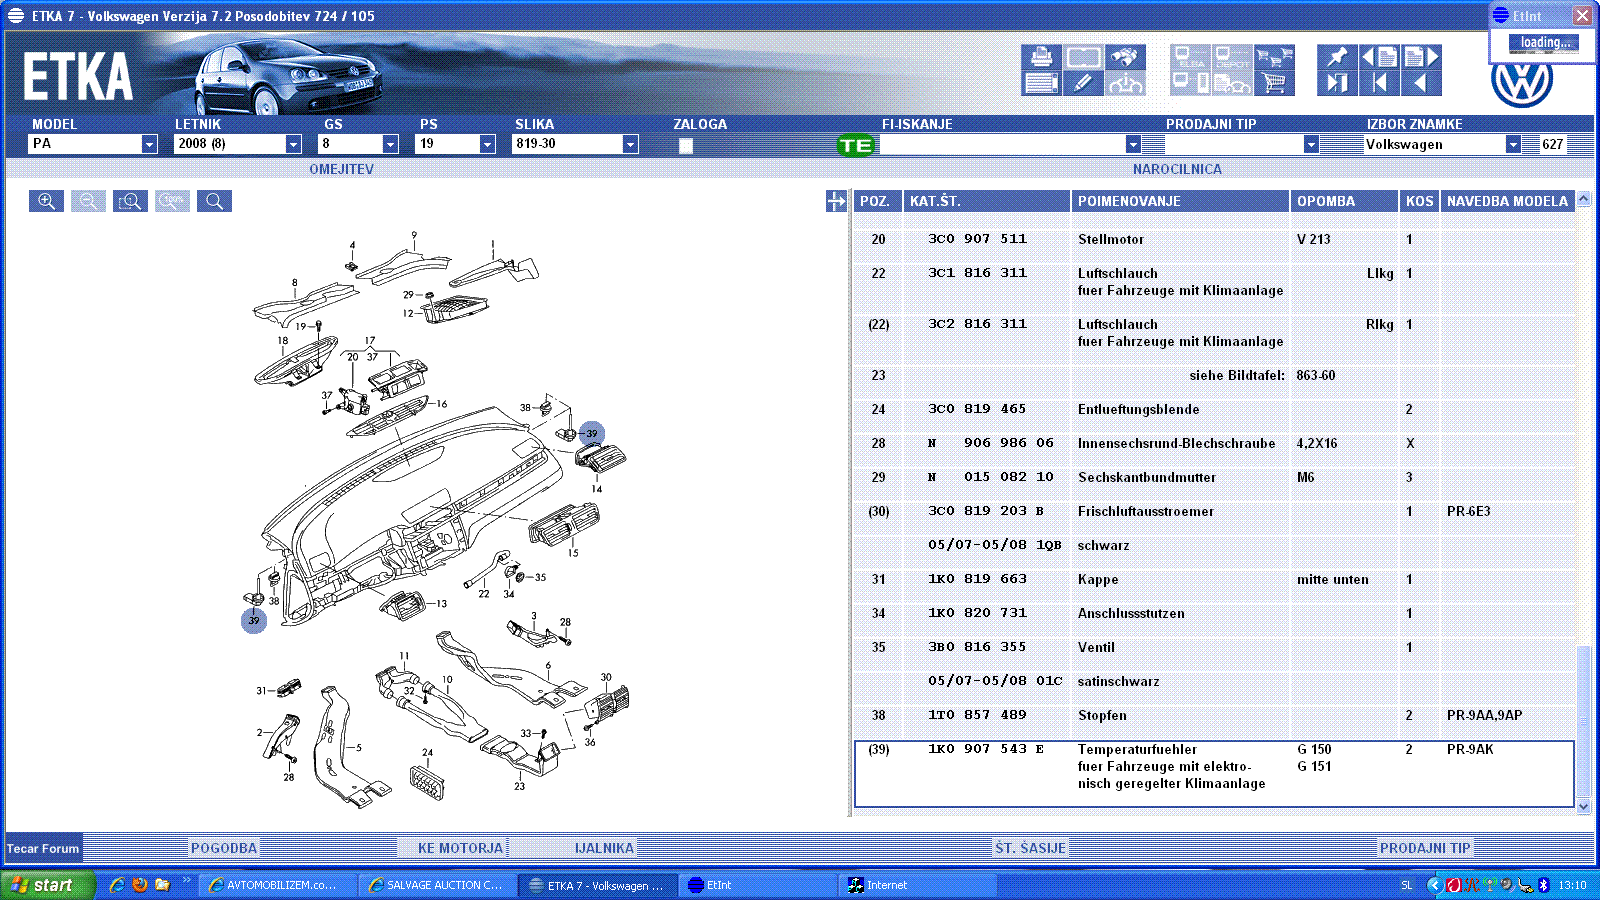Image resolution: width=1600 pixels, height=900 pixels.
Task: Click the Bluetooth tray icon
Action: pyautogui.click(x=1543, y=885)
